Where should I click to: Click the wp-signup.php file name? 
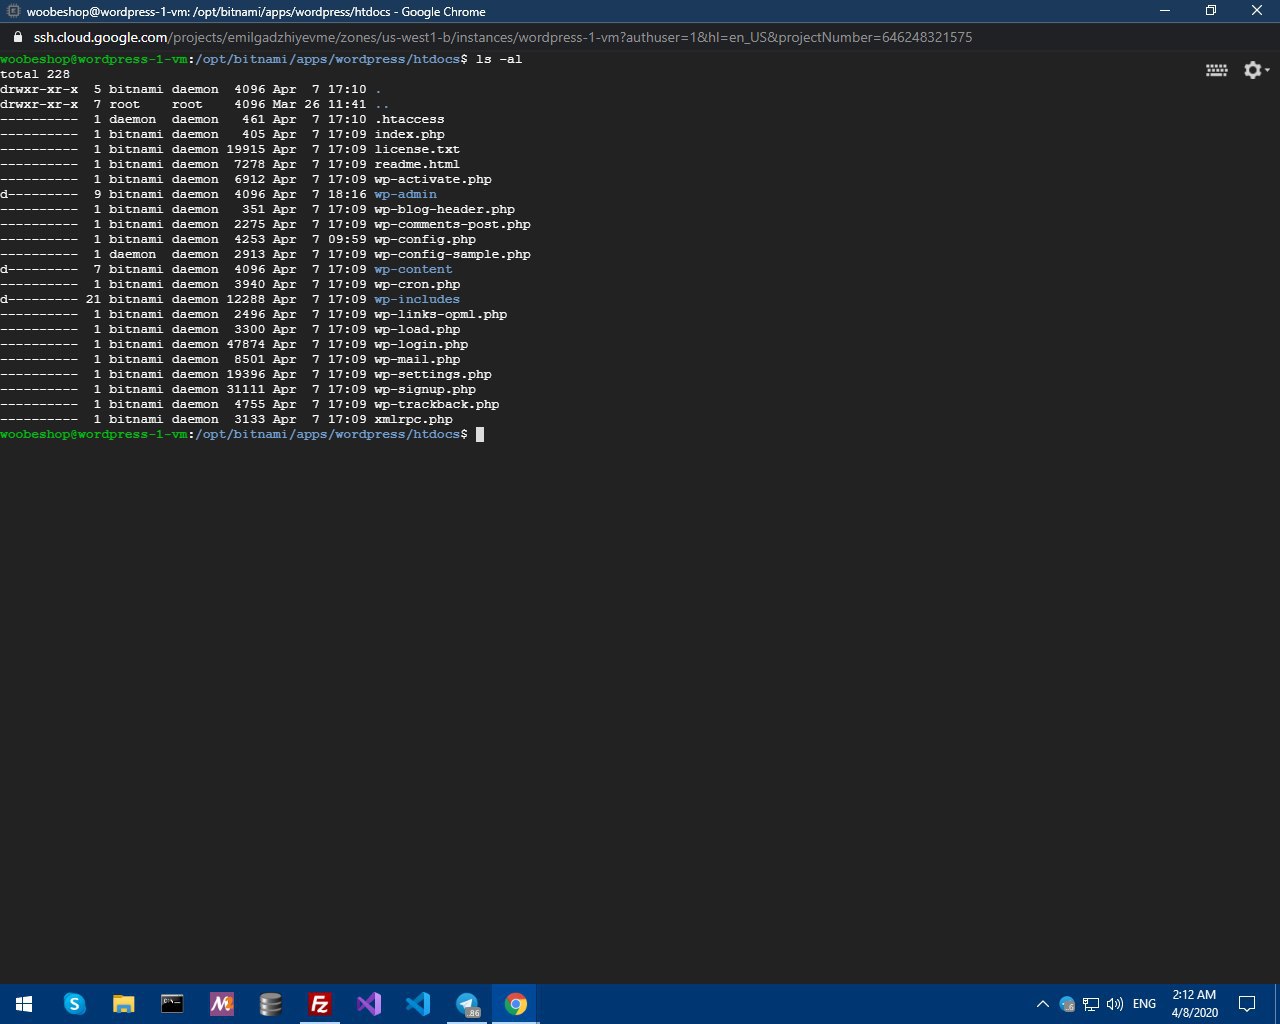pyautogui.click(x=426, y=389)
